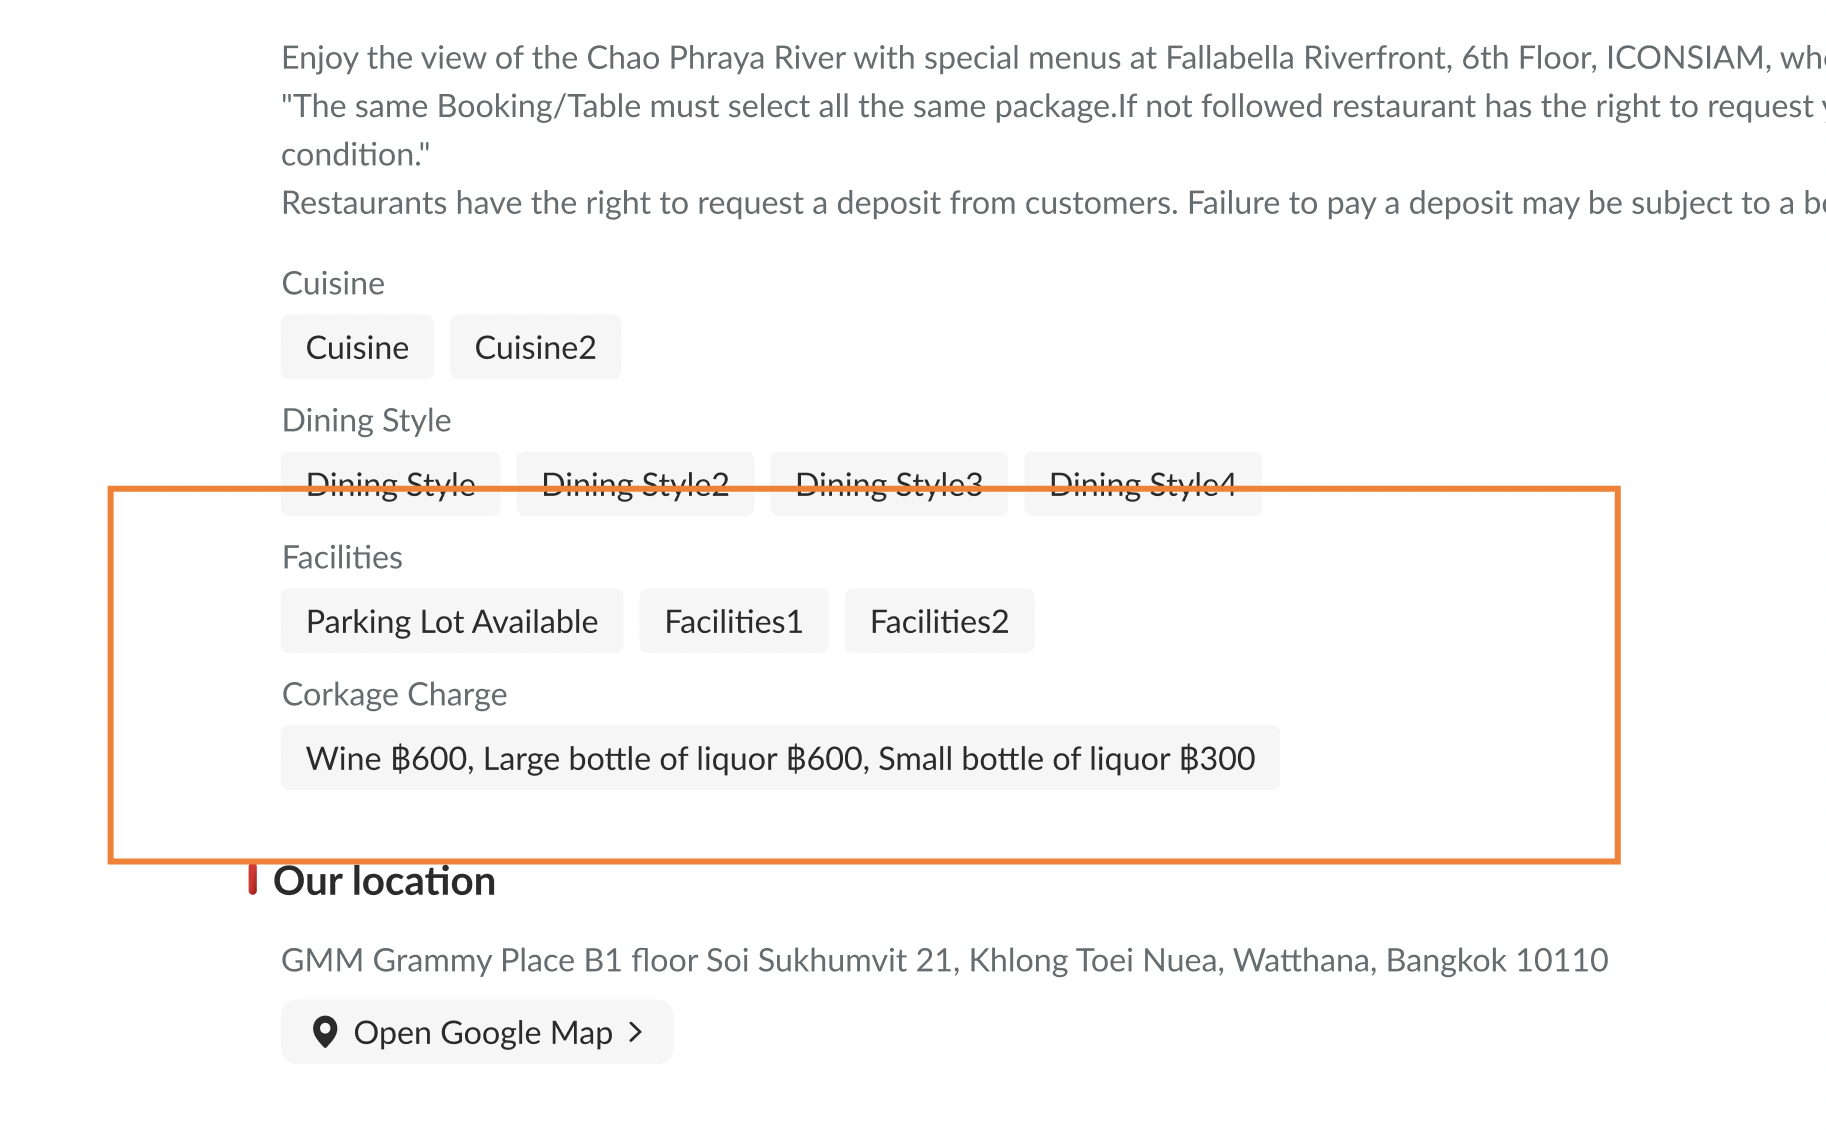1826x1130 pixels.
Task: Click the Facilities section label
Action: click(x=342, y=557)
